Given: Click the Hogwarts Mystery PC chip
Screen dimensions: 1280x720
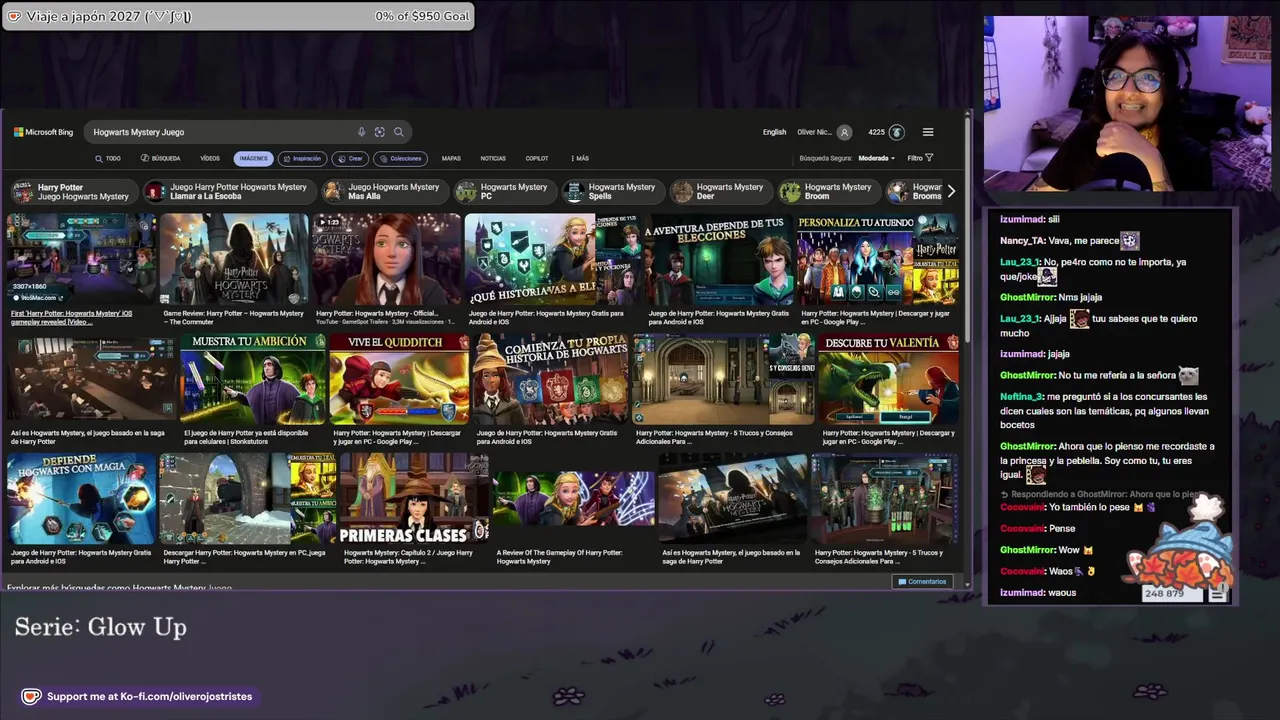Looking at the screenshot, I should [x=503, y=192].
